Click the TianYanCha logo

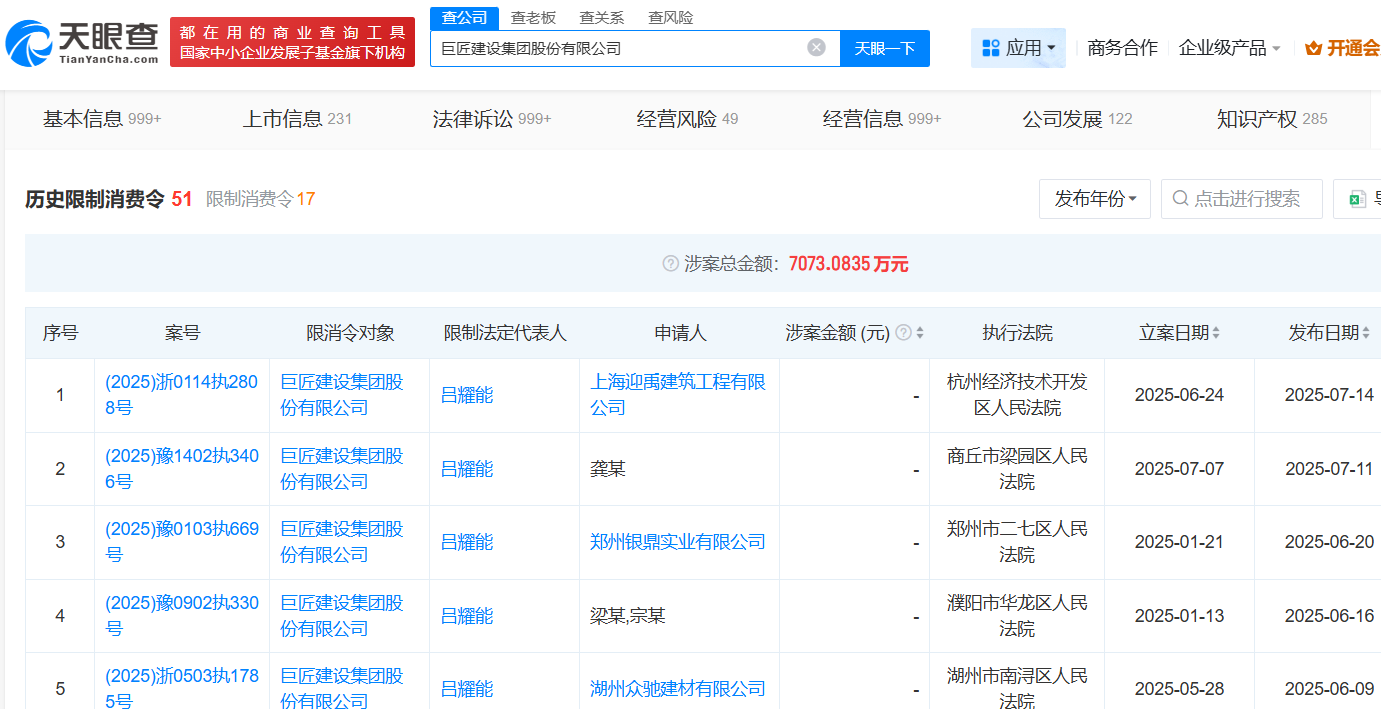[x=82, y=42]
